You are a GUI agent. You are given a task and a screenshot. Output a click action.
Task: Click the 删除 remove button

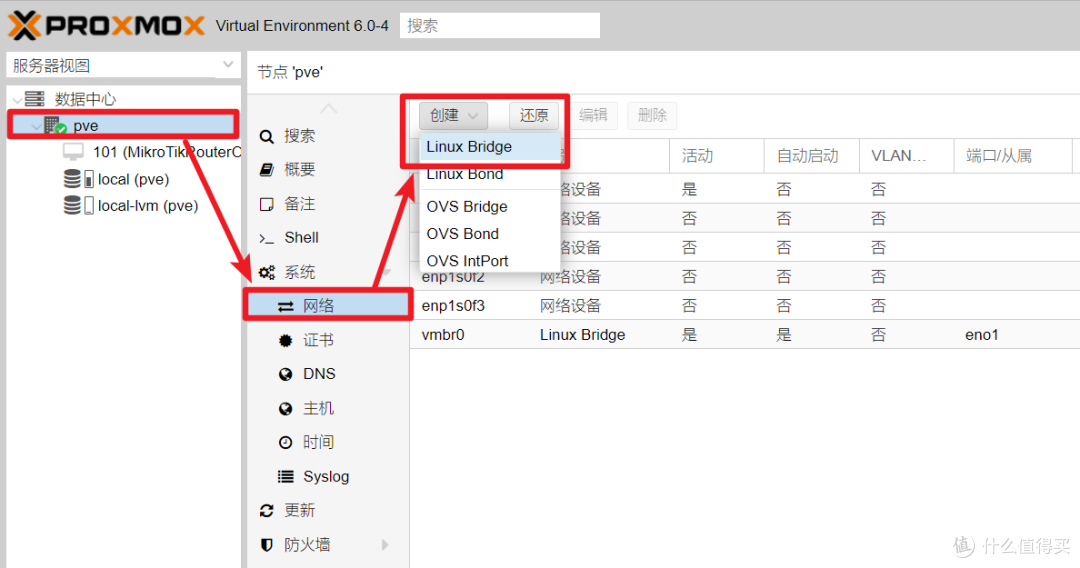tap(652, 115)
